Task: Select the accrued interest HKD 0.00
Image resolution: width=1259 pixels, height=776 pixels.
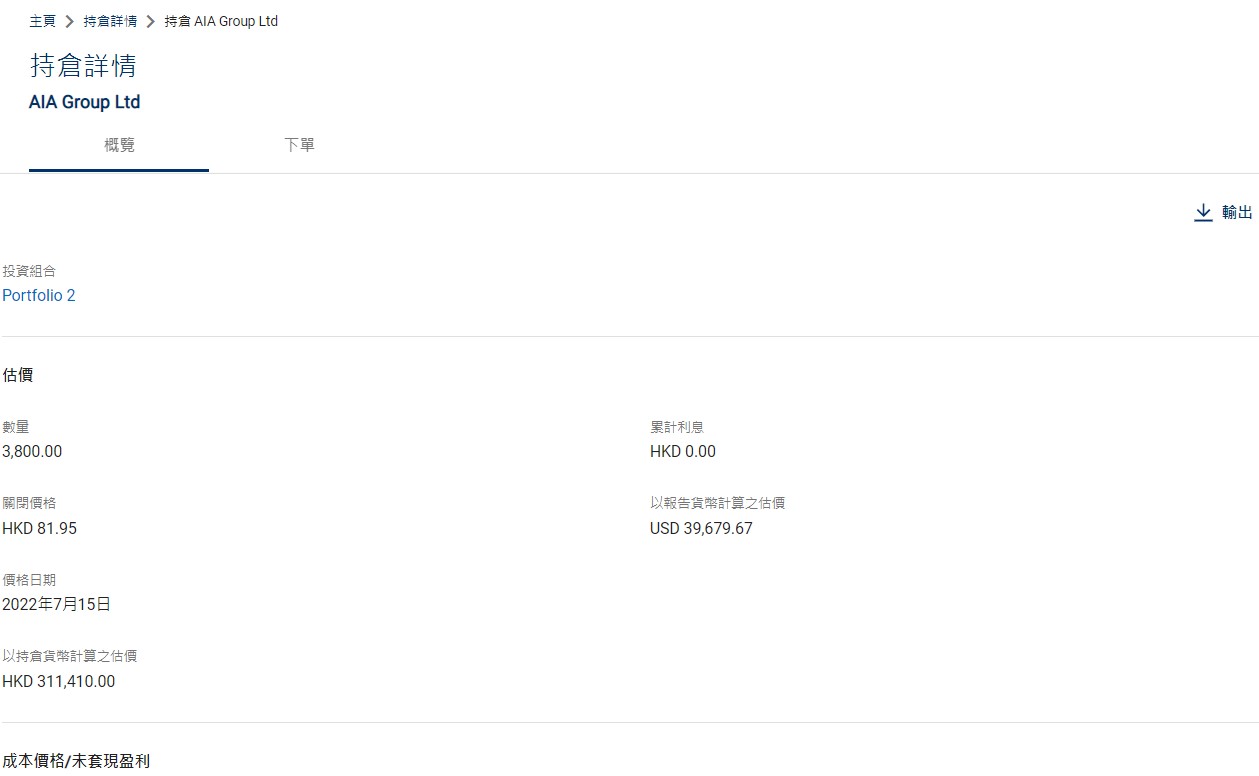Action: (x=683, y=452)
